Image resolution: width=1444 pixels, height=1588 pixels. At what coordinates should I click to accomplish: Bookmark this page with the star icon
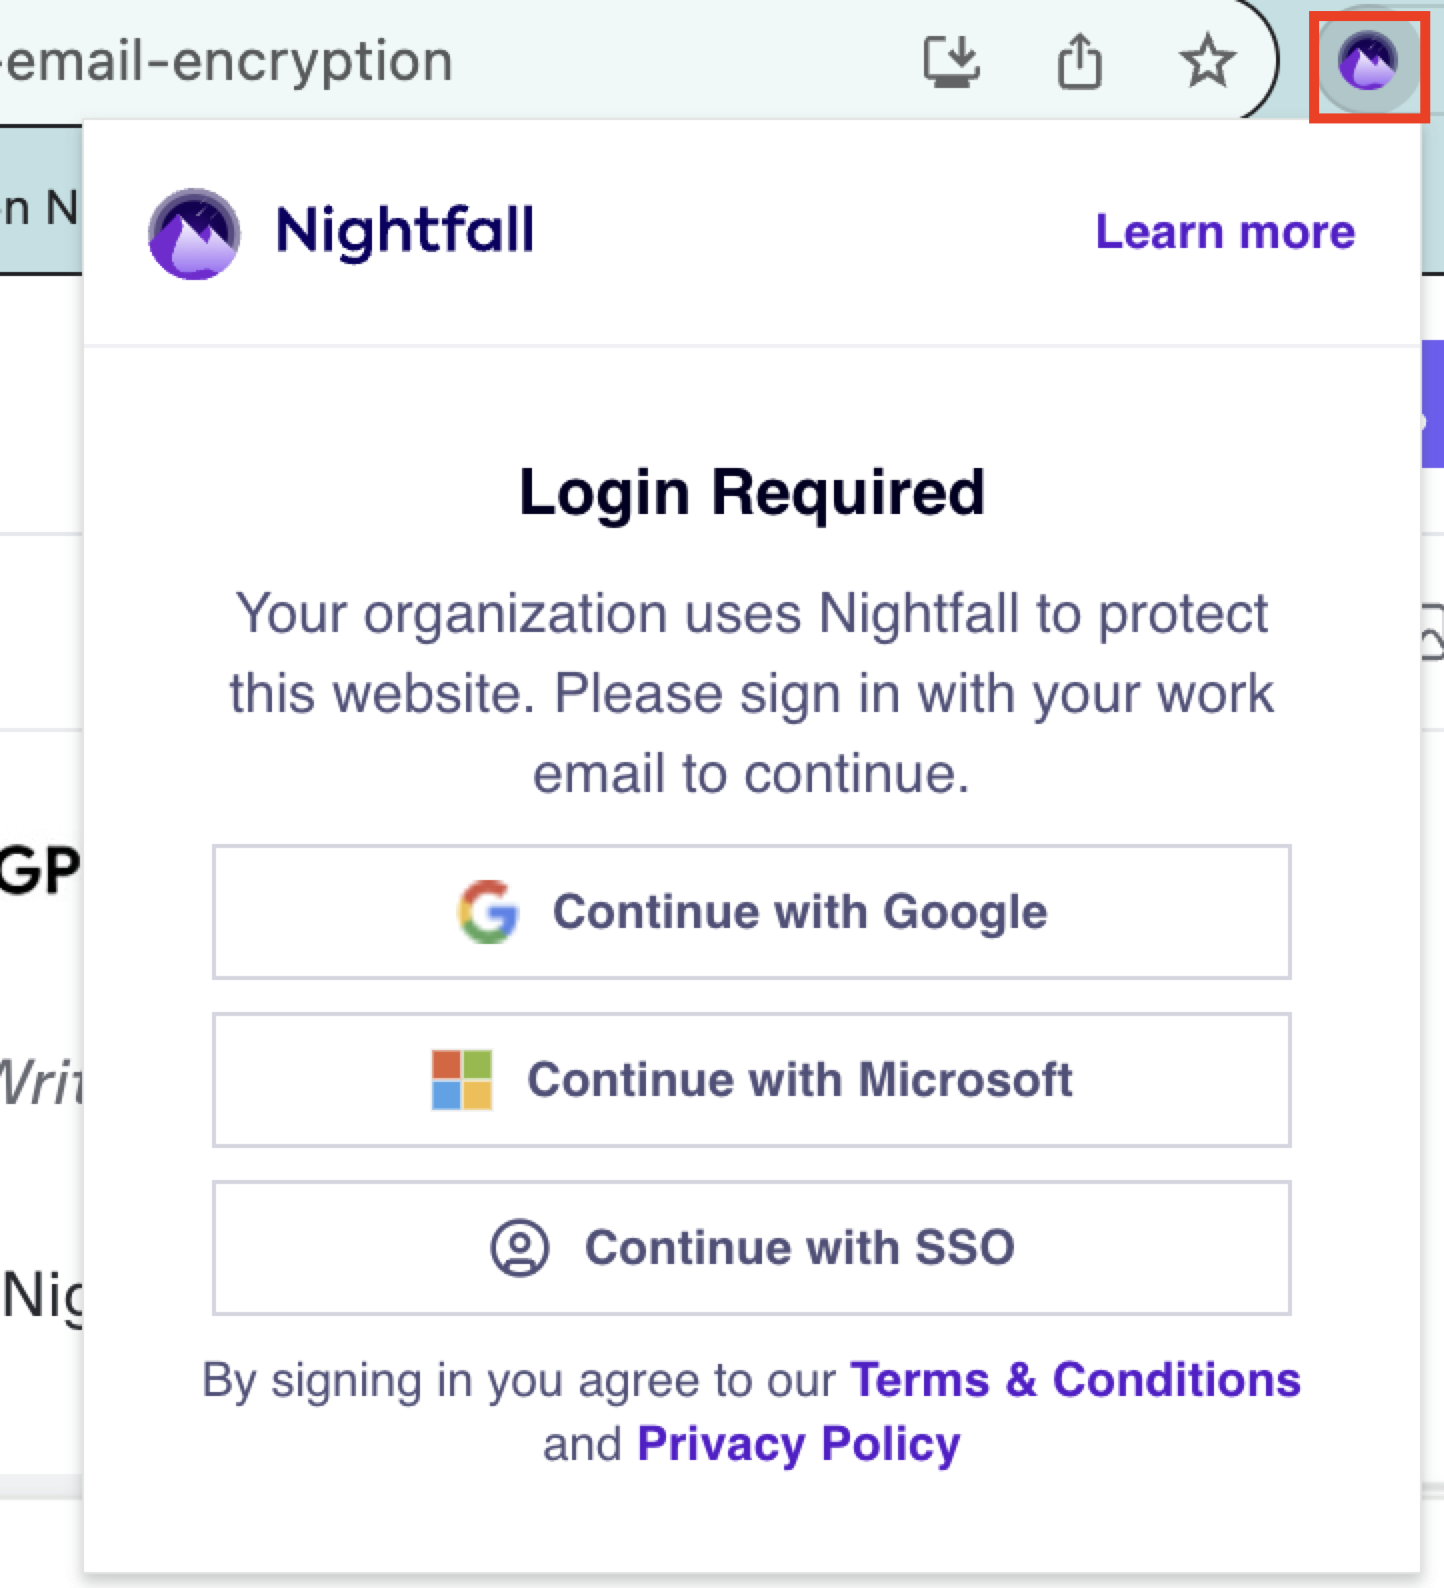[1207, 62]
